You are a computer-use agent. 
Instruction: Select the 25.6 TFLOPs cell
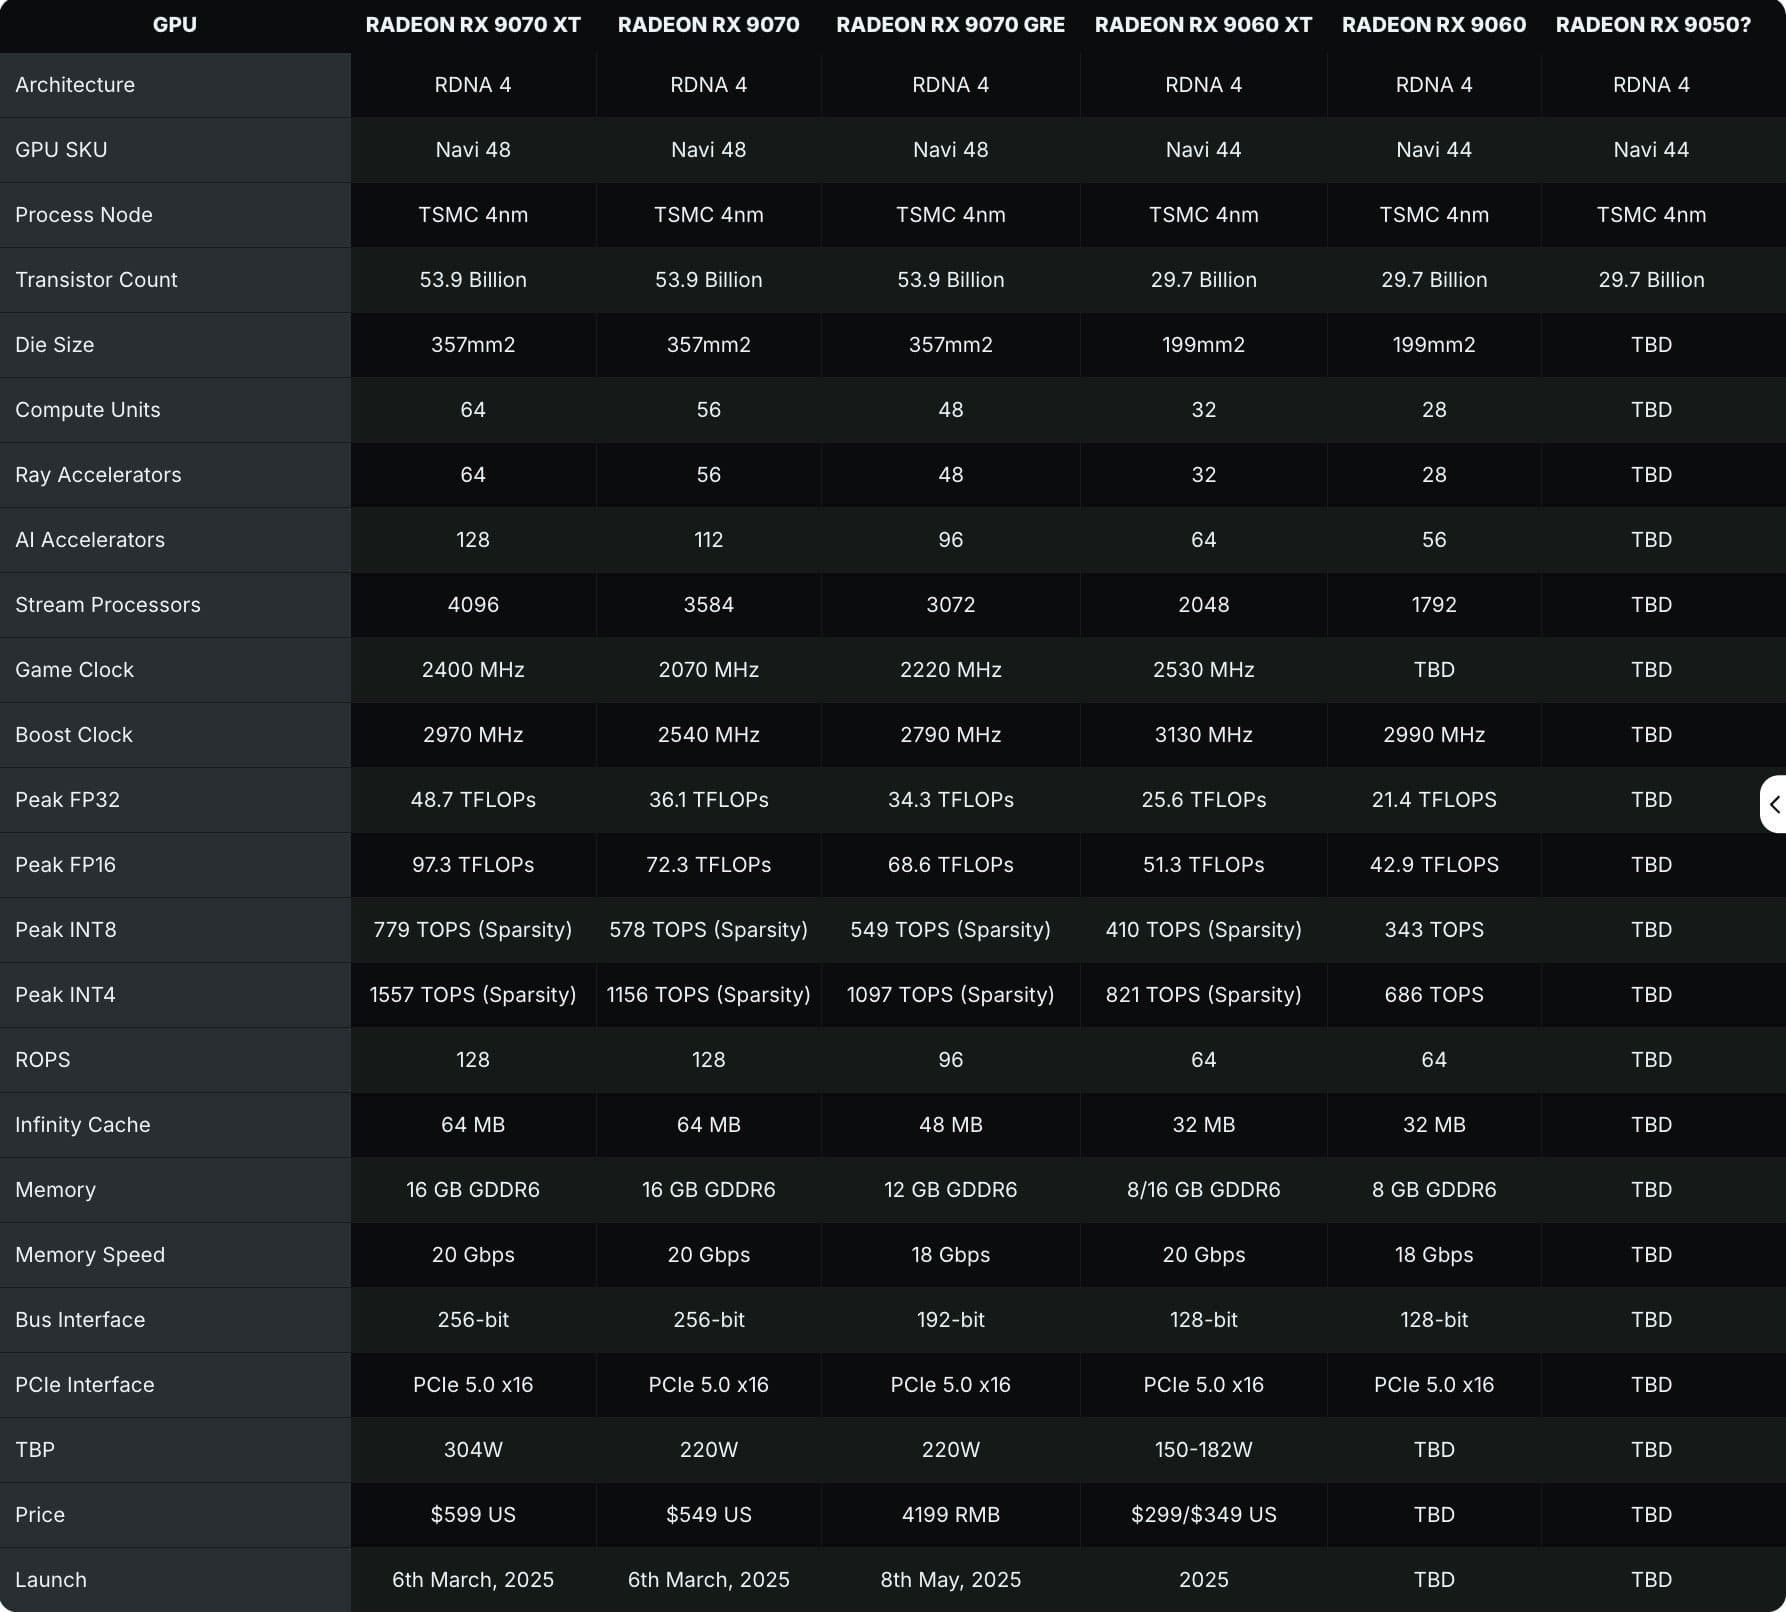pyautogui.click(x=1203, y=800)
